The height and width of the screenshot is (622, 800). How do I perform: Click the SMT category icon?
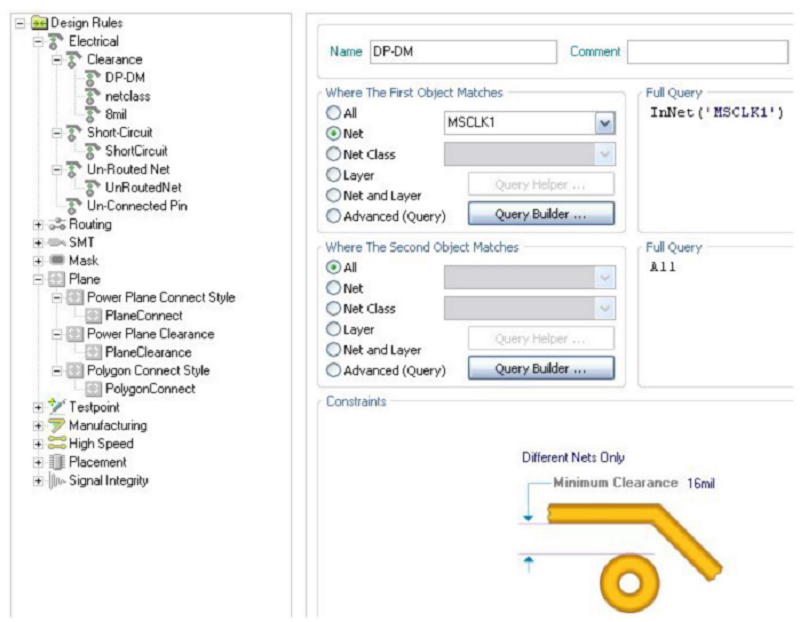click(57, 242)
